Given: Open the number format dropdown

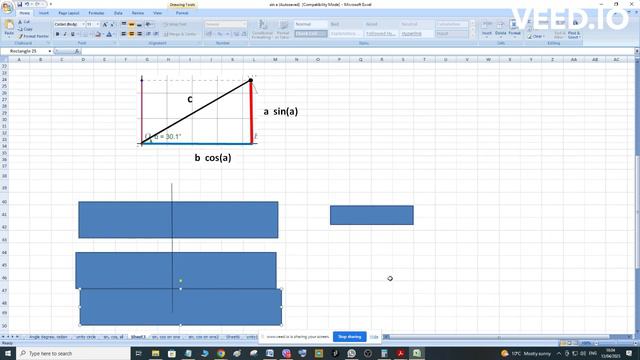Looking at the screenshot, I should (x=244, y=24).
